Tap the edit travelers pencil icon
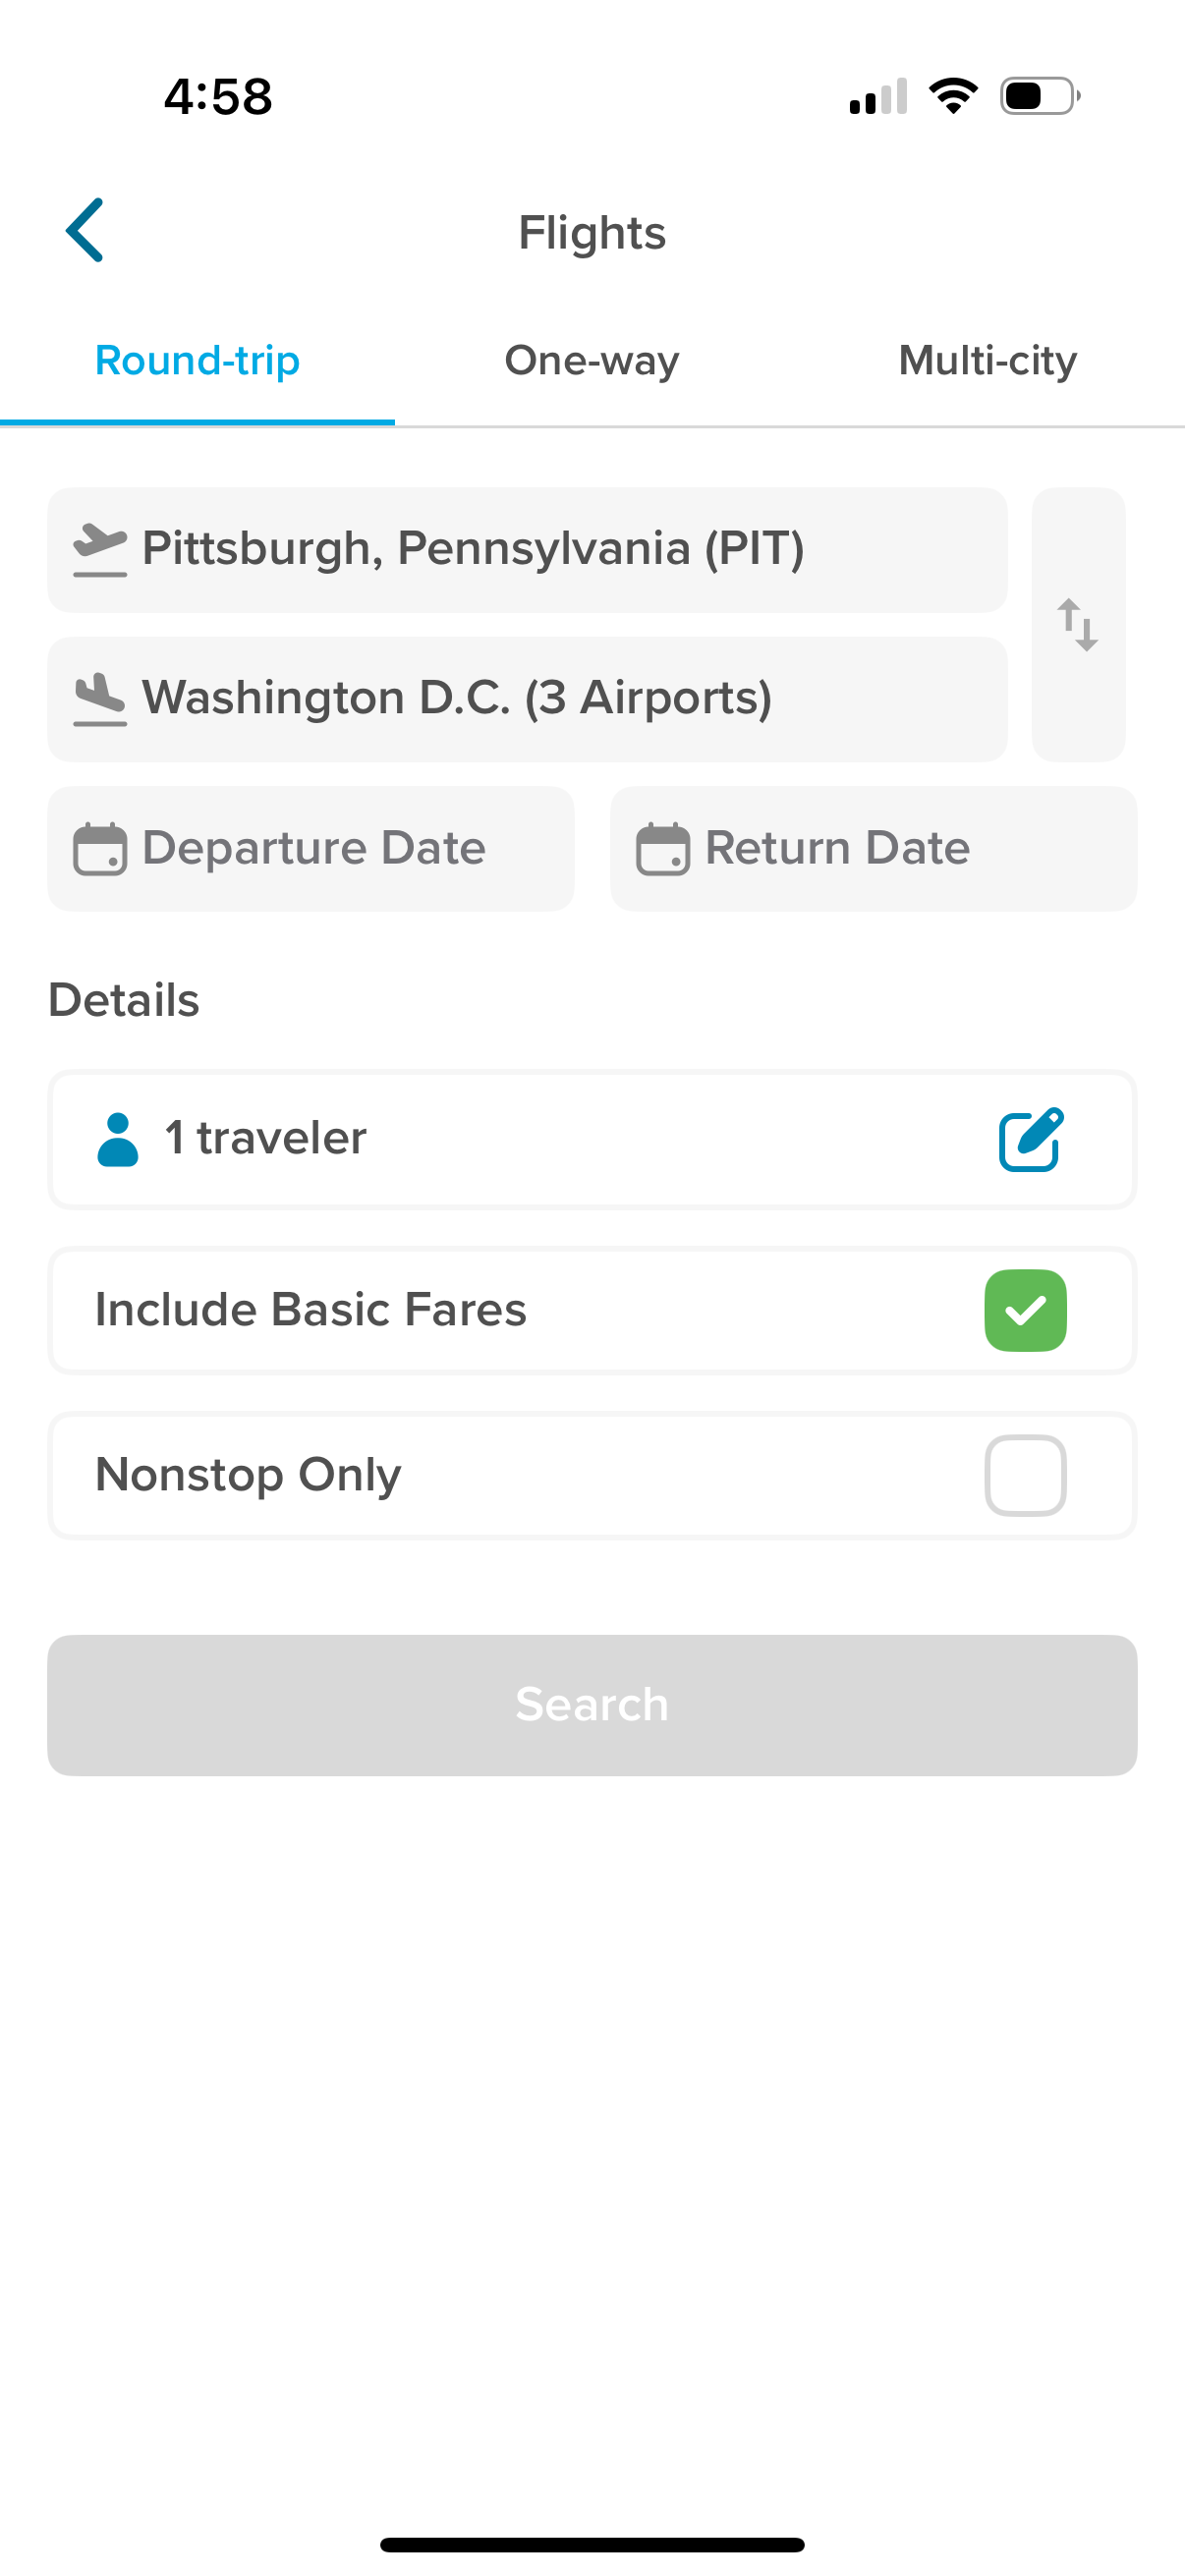 1030,1139
